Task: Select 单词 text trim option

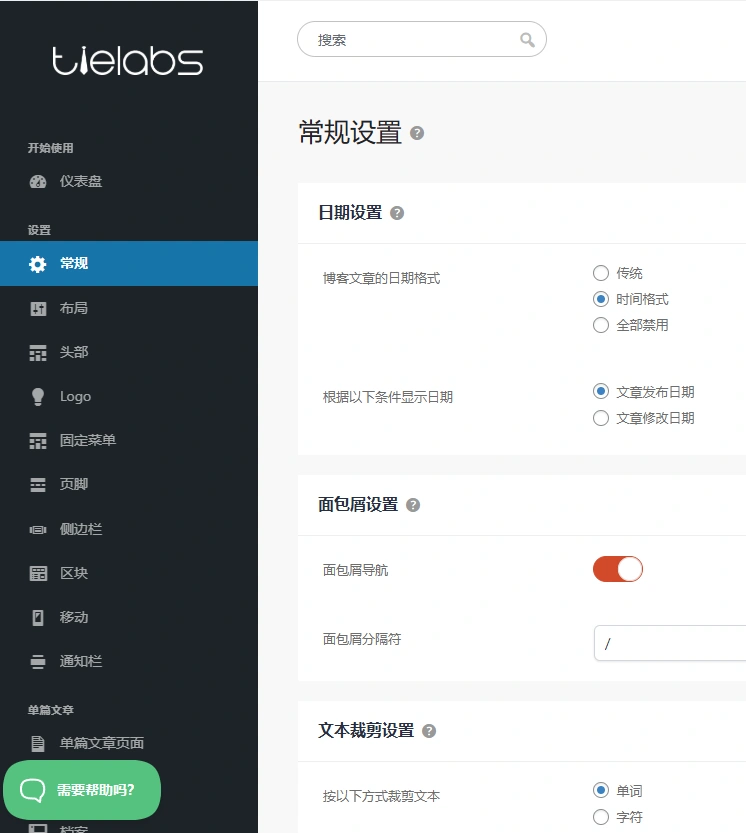Action: tap(600, 790)
